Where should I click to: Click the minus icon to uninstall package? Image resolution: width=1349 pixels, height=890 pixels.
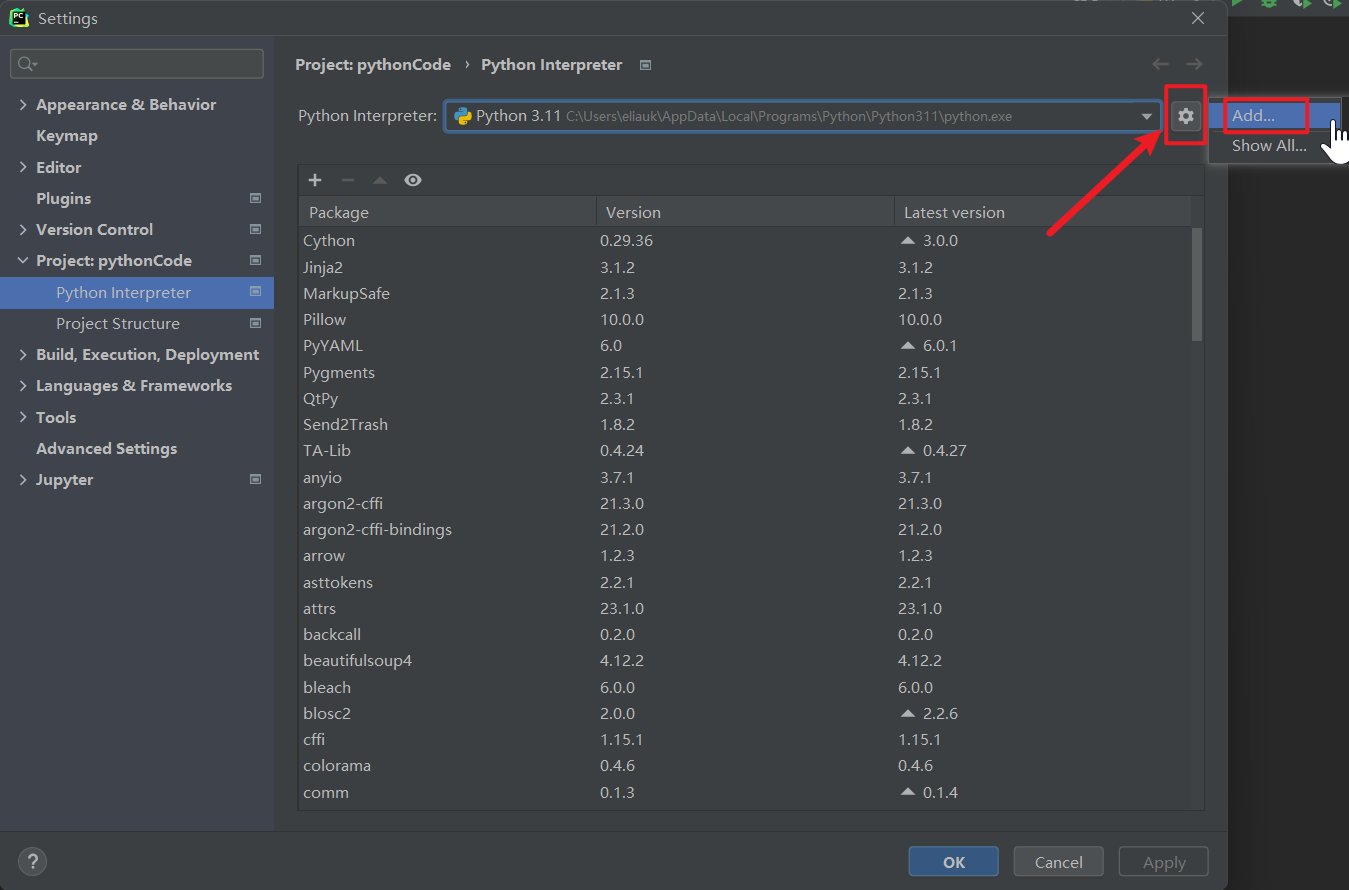point(348,180)
